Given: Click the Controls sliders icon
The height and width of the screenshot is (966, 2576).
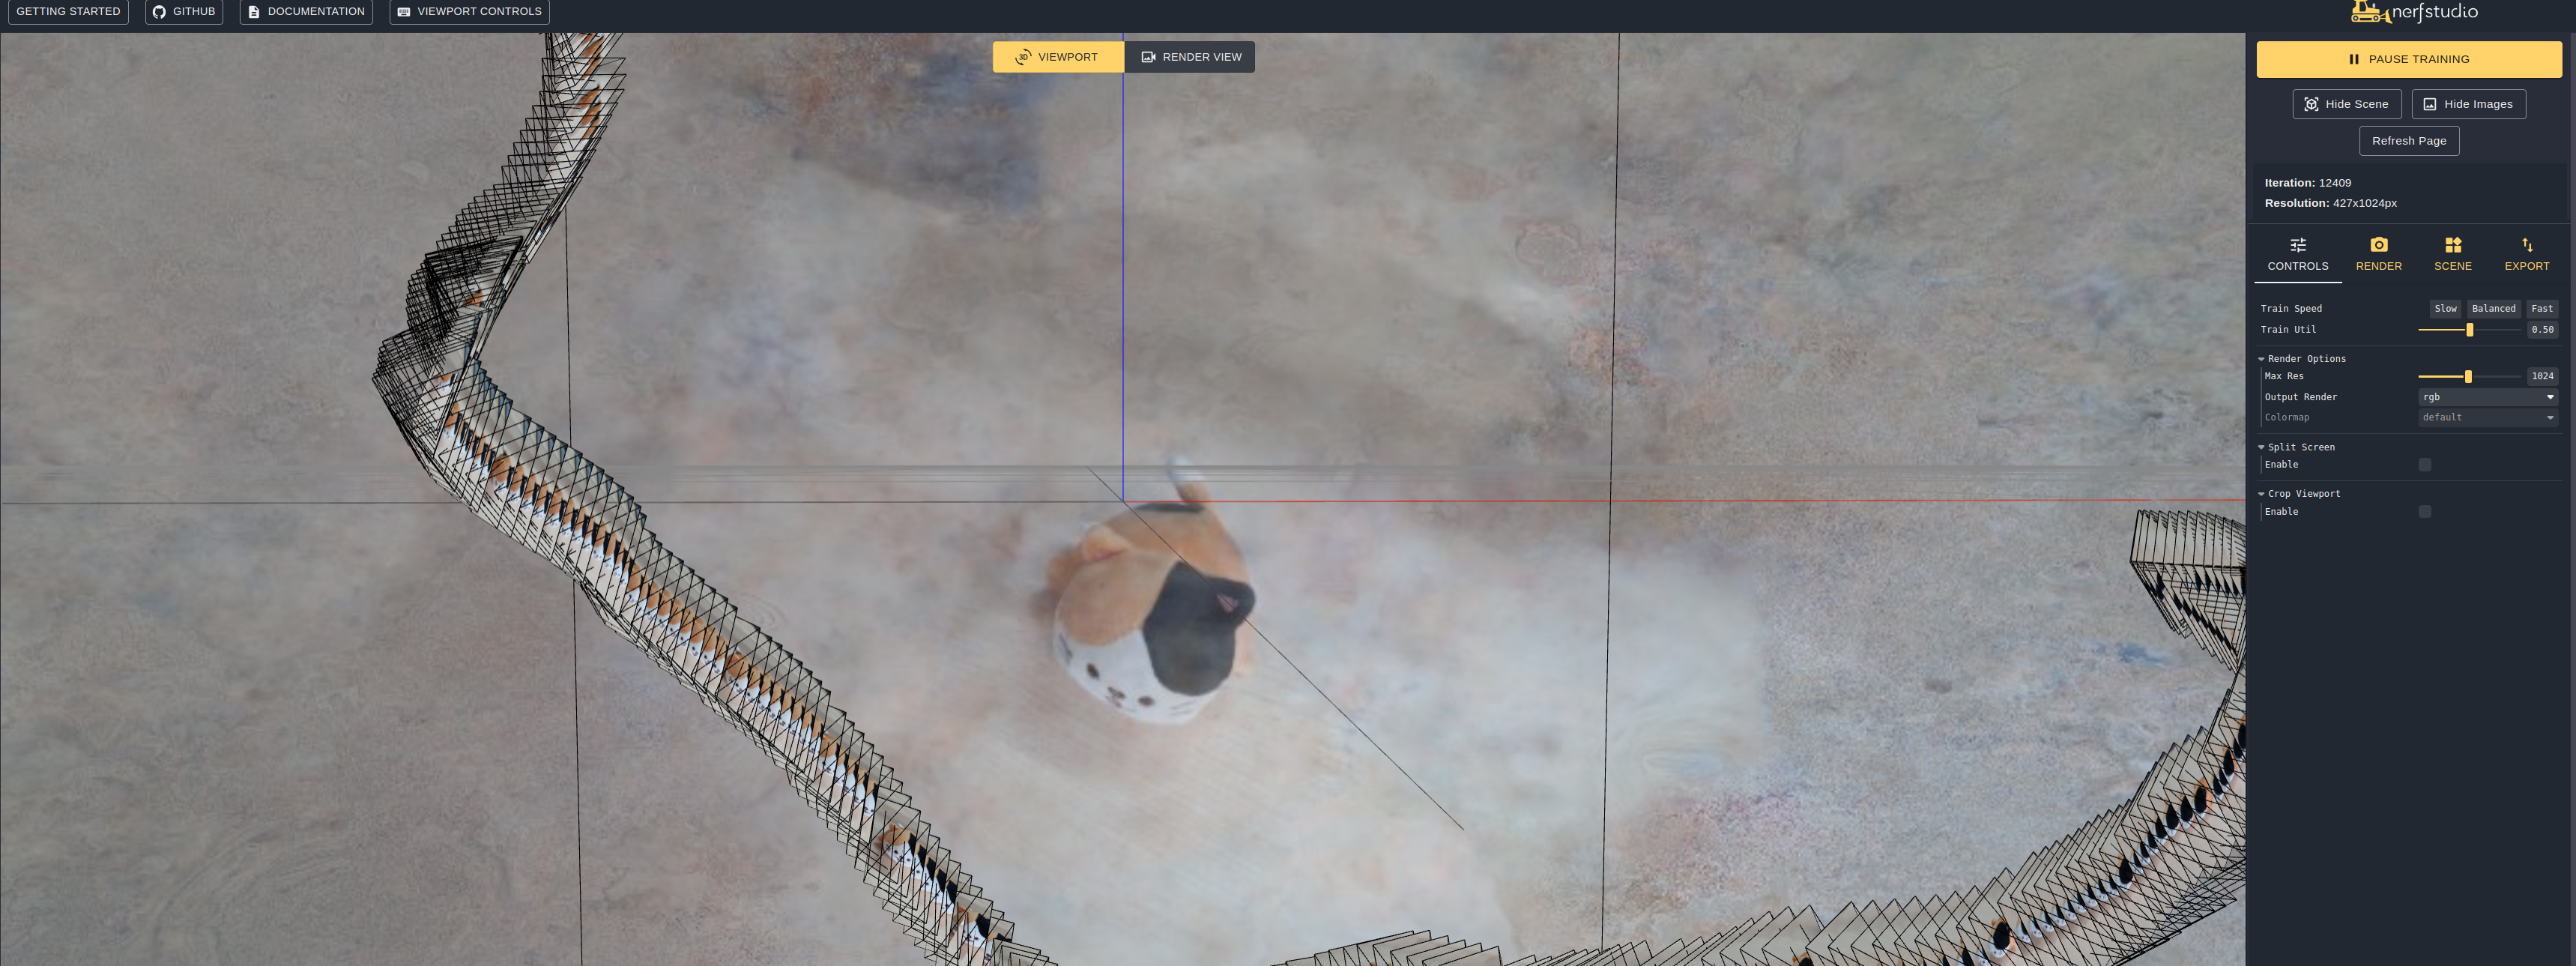Looking at the screenshot, I should click(2298, 245).
